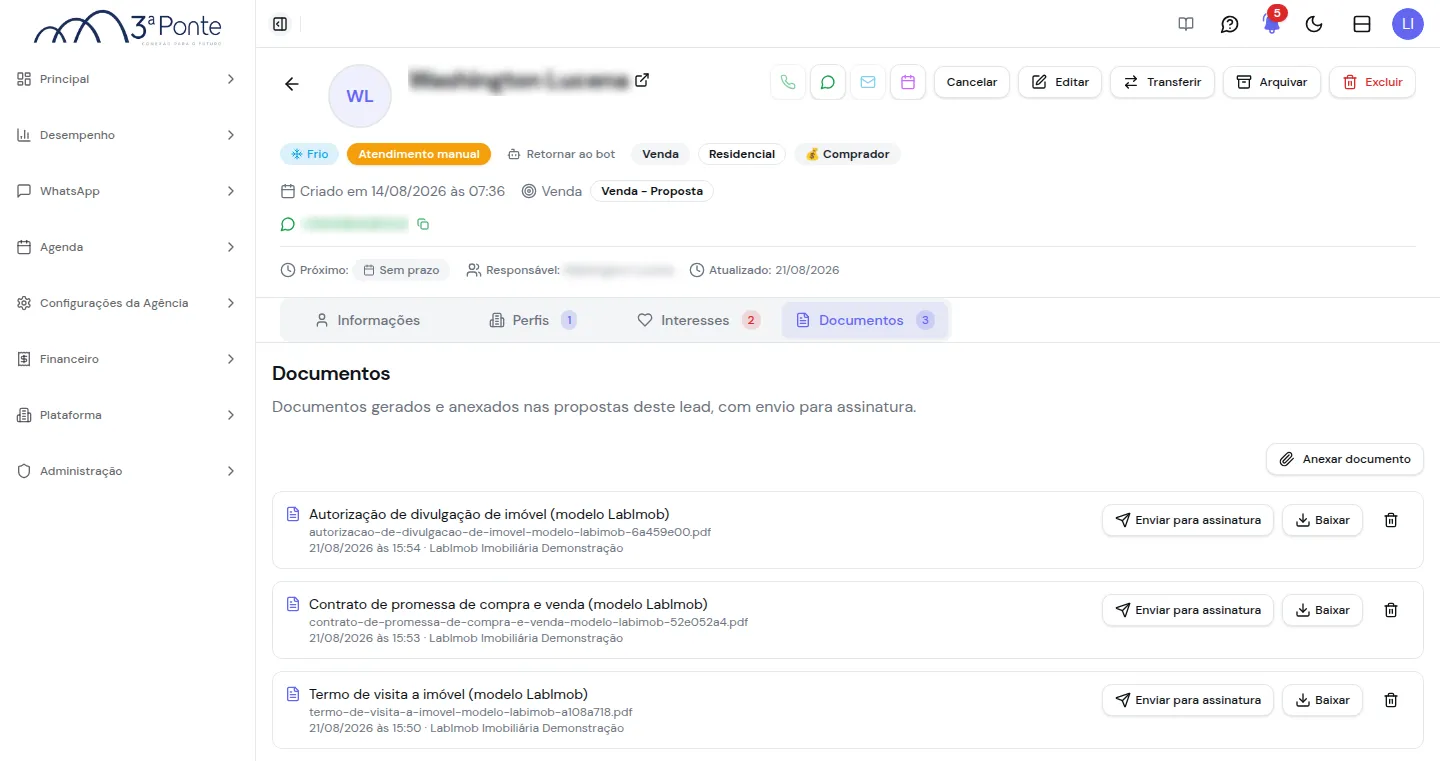Open the help chat bubble icon
Viewport: 1440px width, 761px height.
click(1230, 24)
